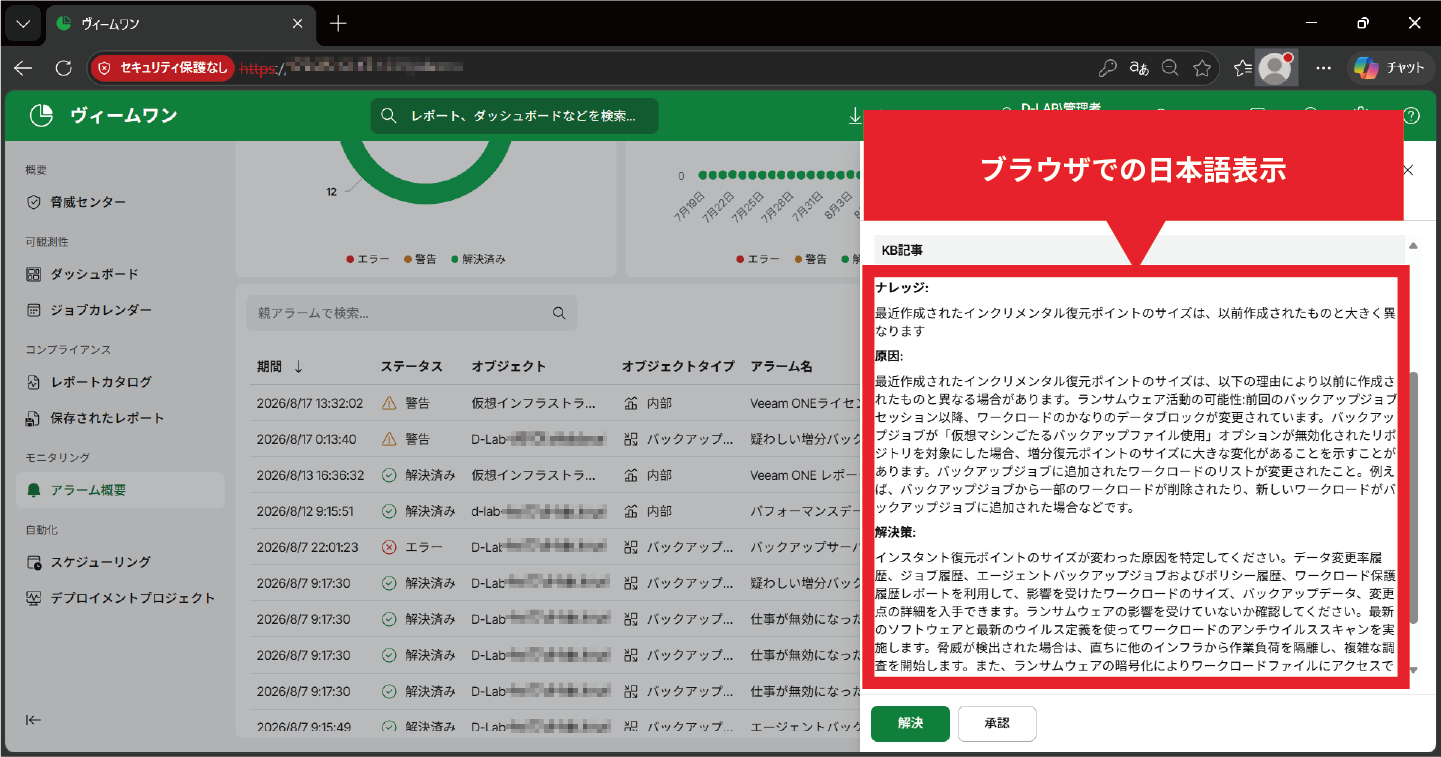Close the ヴィームワン browser tab
Screen dimensions: 1441x757
point(296,23)
